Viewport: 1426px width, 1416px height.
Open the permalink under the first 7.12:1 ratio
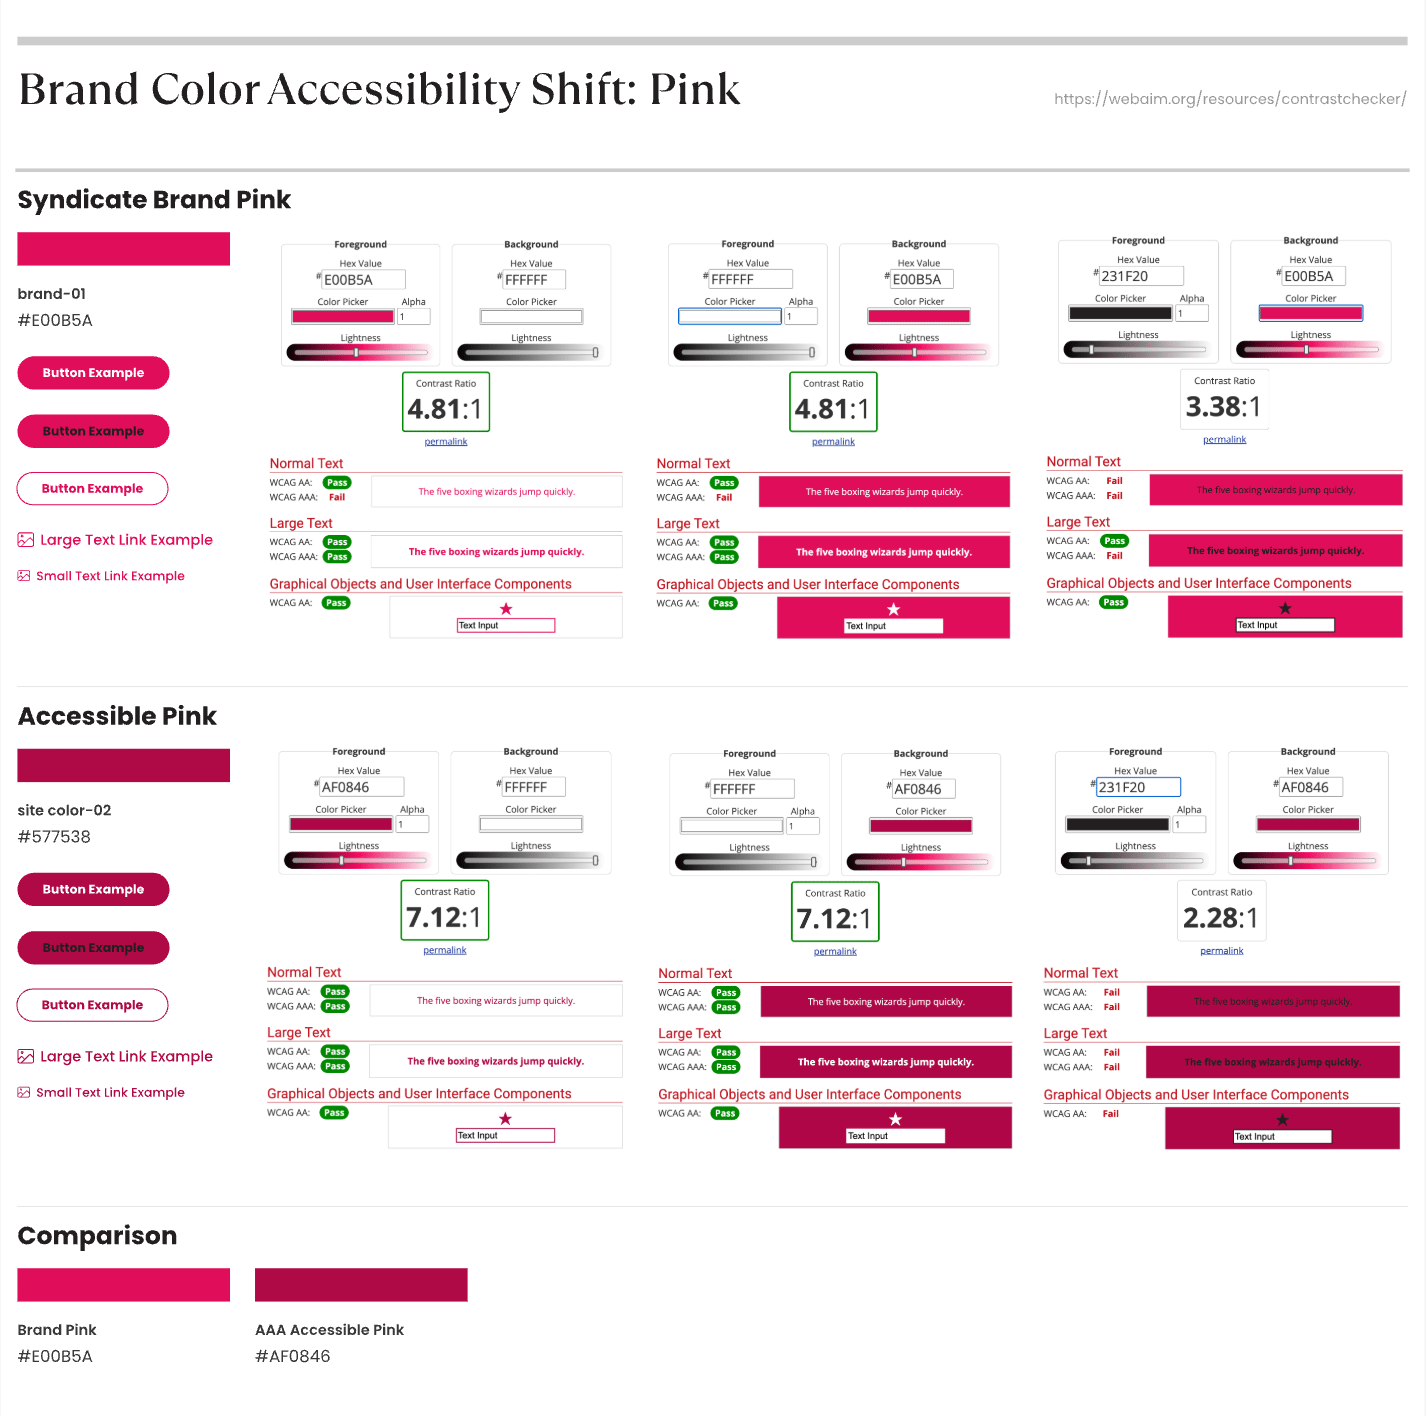(x=445, y=950)
